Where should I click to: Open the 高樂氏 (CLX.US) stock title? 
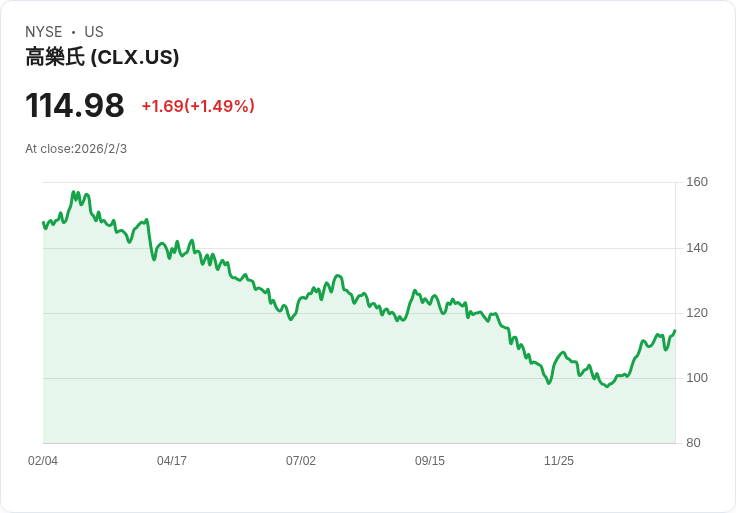(102, 57)
